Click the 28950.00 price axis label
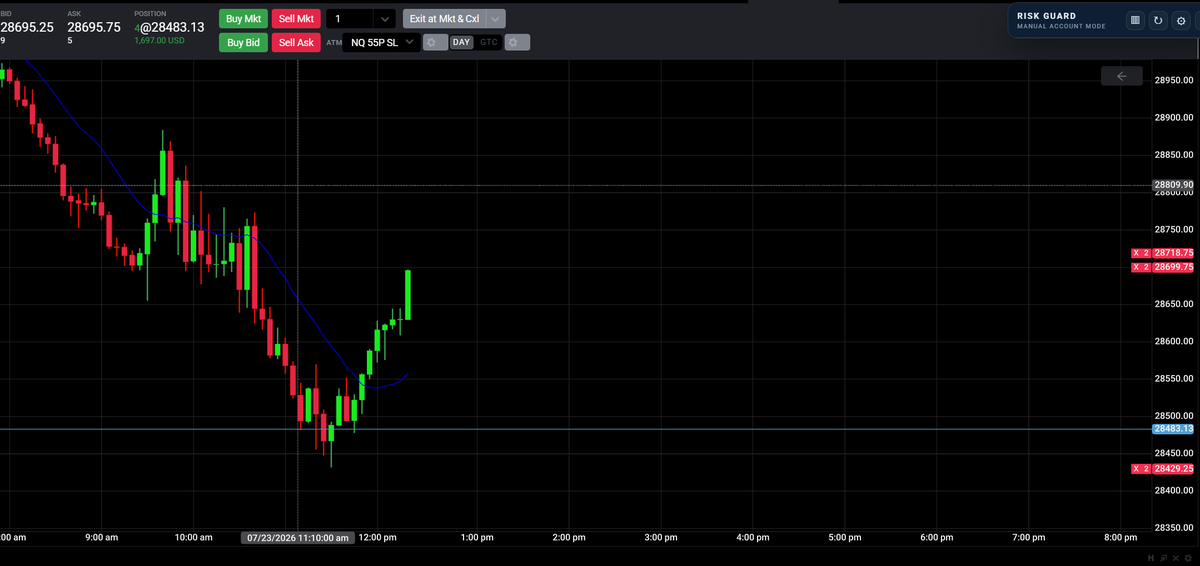 pyautogui.click(x=1174, y=80)
